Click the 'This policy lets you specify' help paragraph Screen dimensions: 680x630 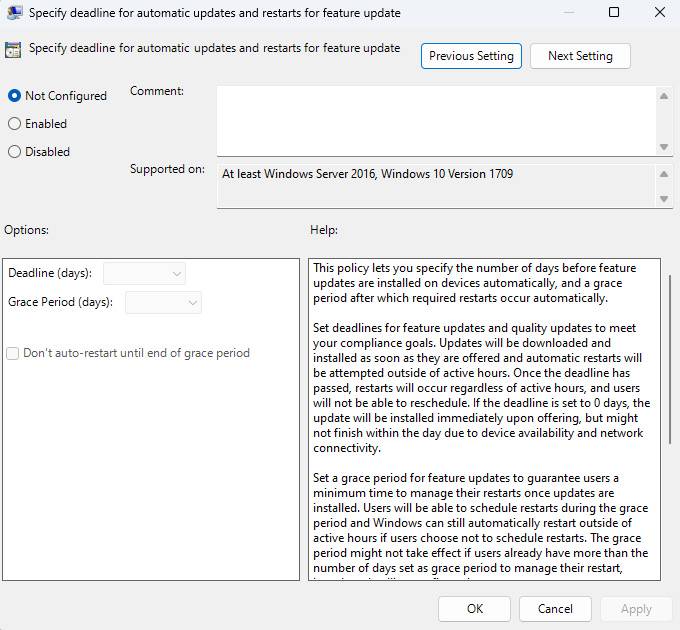pos(474,283)
